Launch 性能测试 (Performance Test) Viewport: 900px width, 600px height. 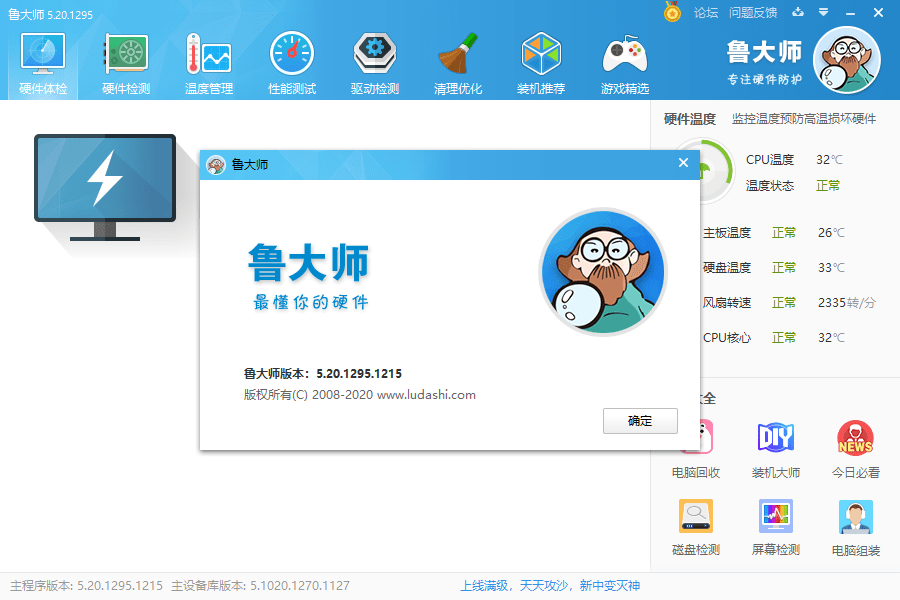pos(290,60)
